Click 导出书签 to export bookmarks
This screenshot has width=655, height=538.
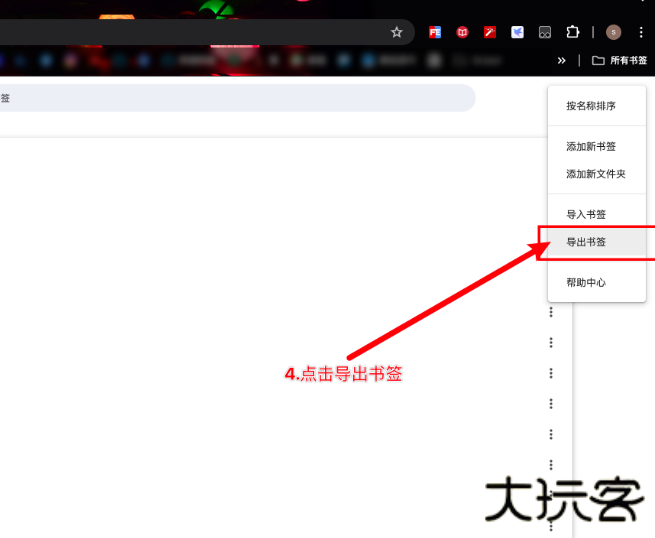pyautogui.click(x=586, y=242)
